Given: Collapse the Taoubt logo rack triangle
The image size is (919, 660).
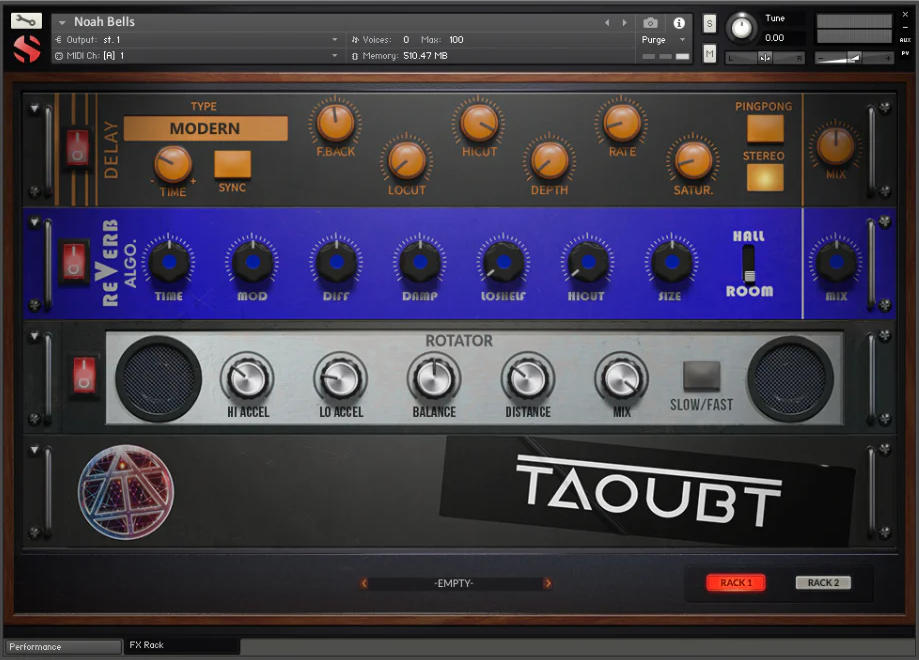Looking at the screenshot, I should click(x=34, y=450).
